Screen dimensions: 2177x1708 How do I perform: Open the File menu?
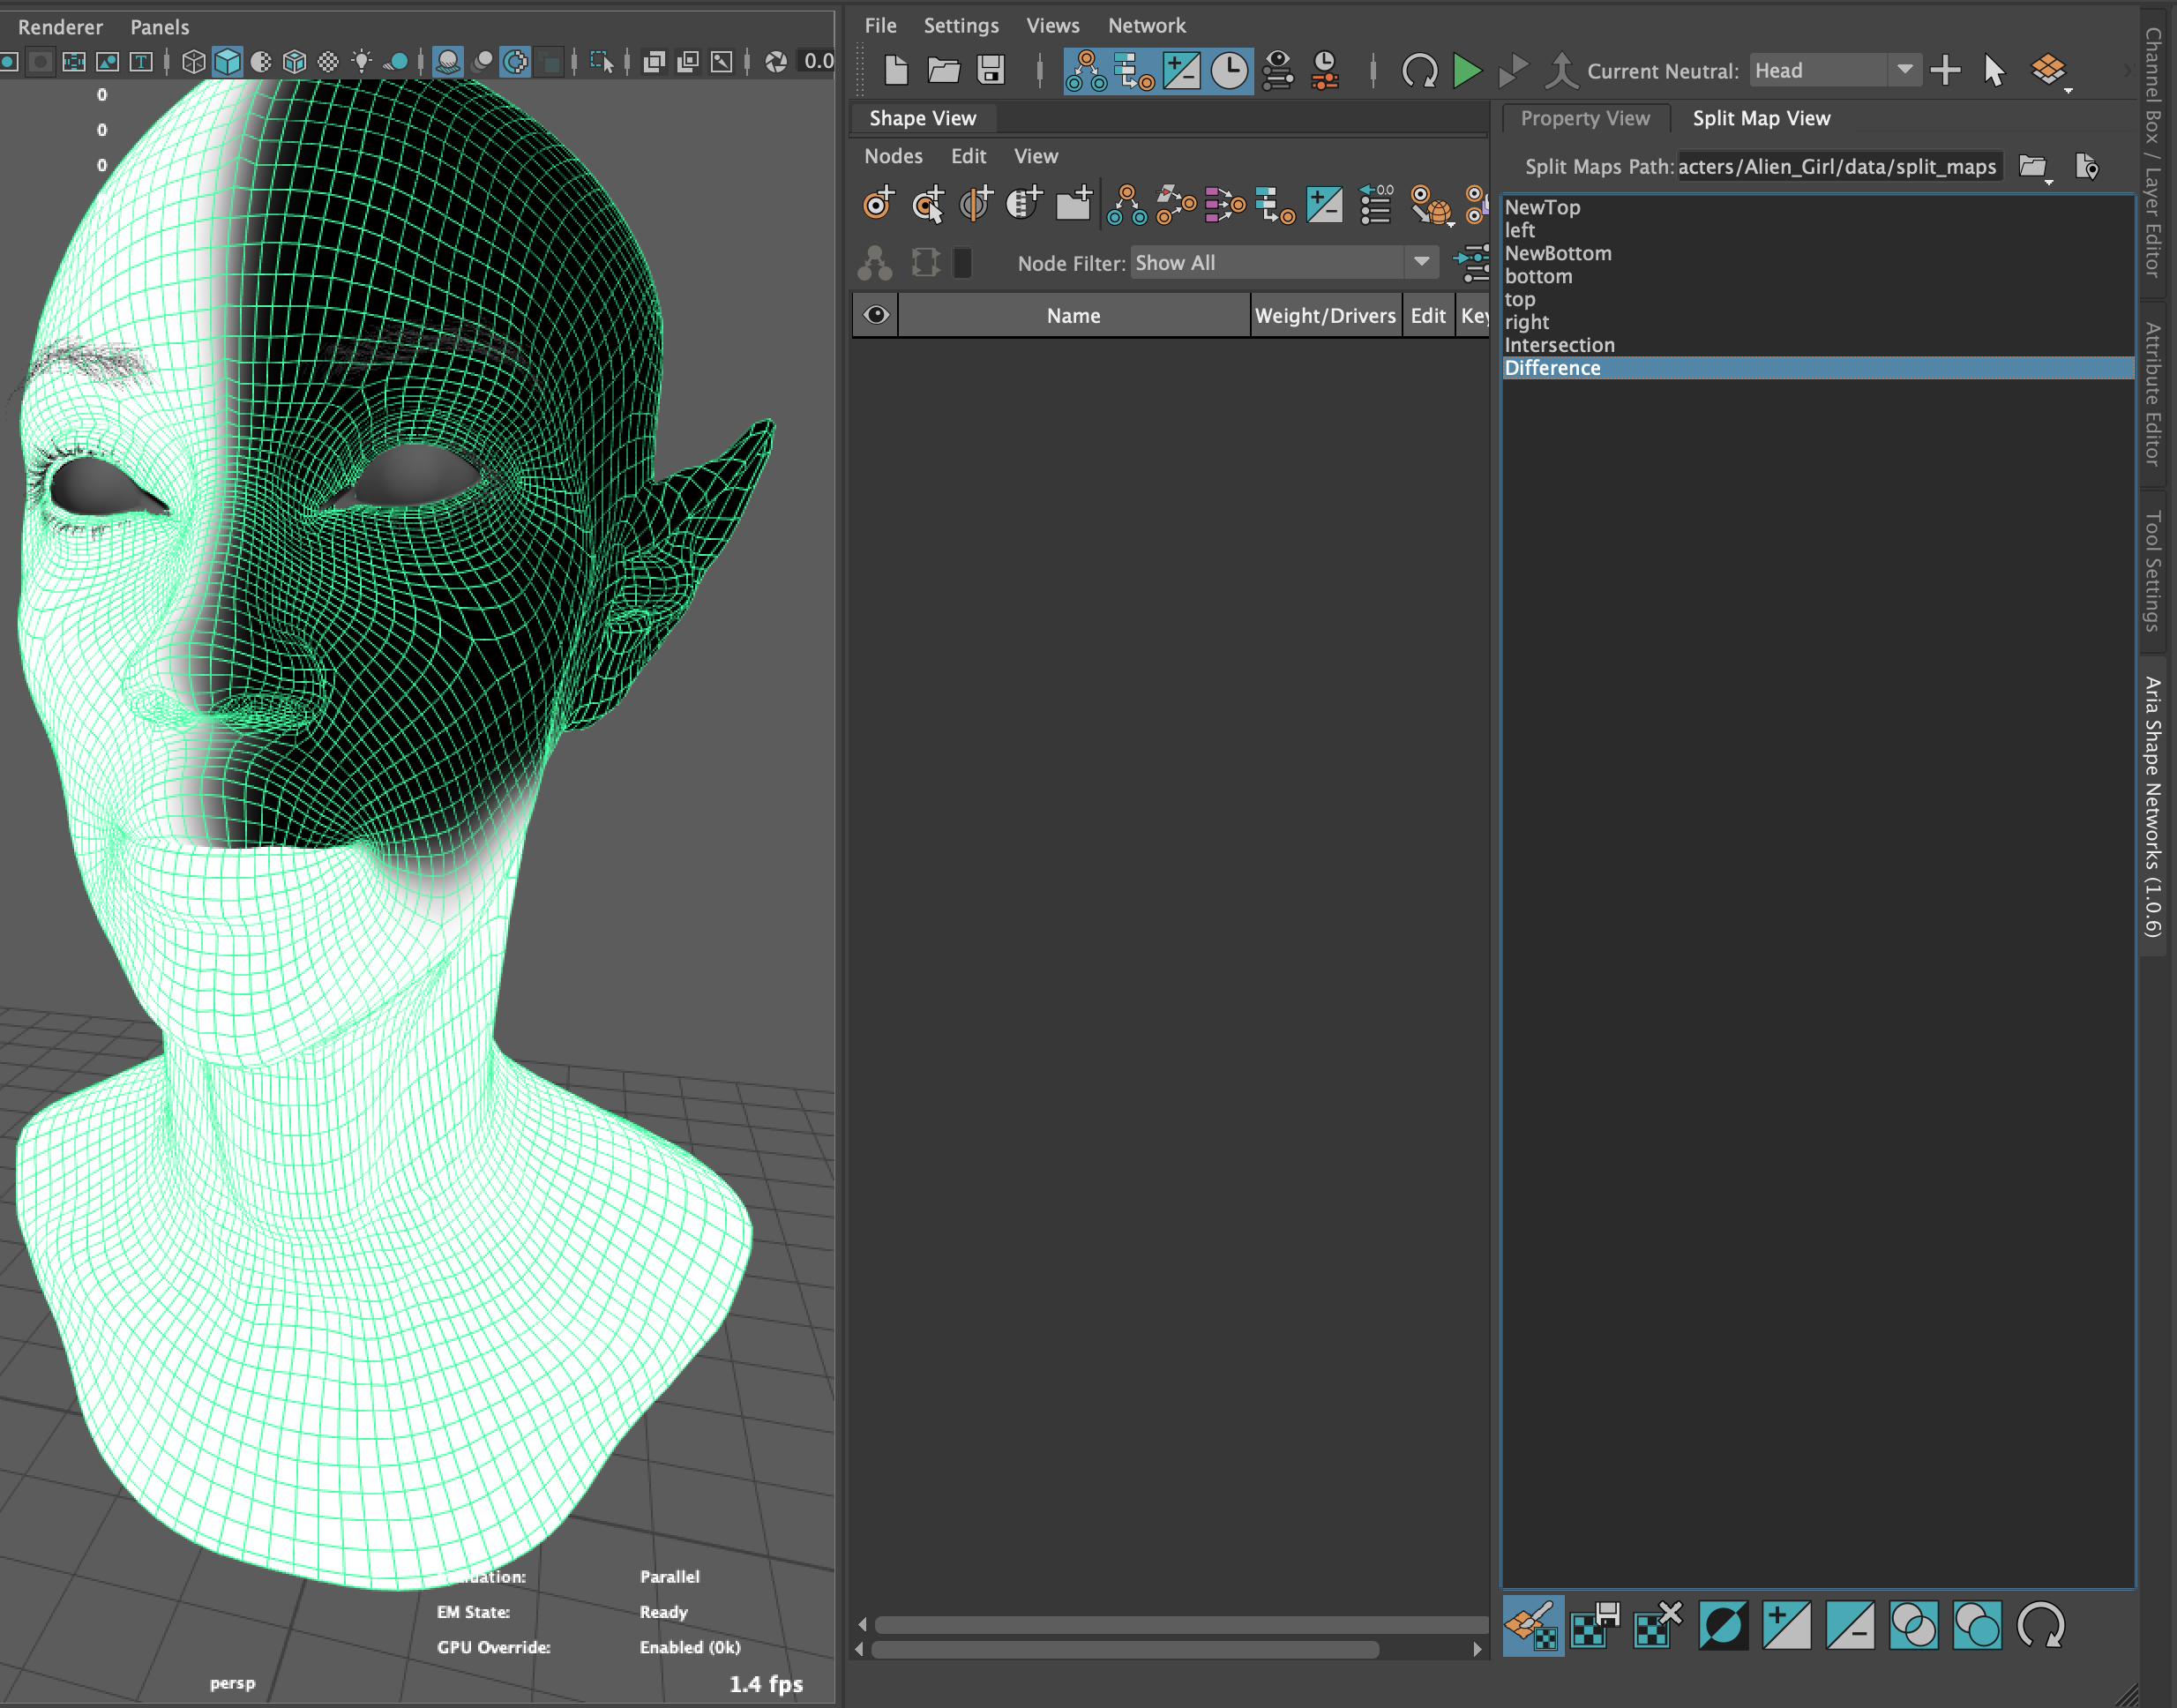[x=880, y=25]
